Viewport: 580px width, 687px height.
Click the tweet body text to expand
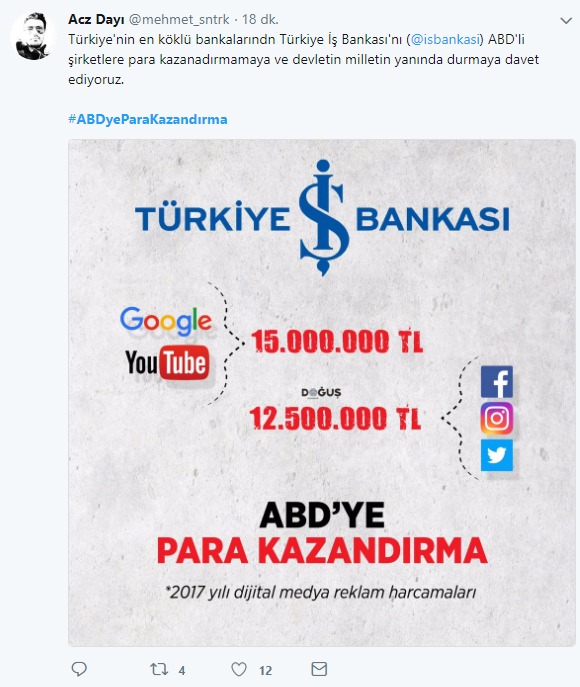point(304,60)
